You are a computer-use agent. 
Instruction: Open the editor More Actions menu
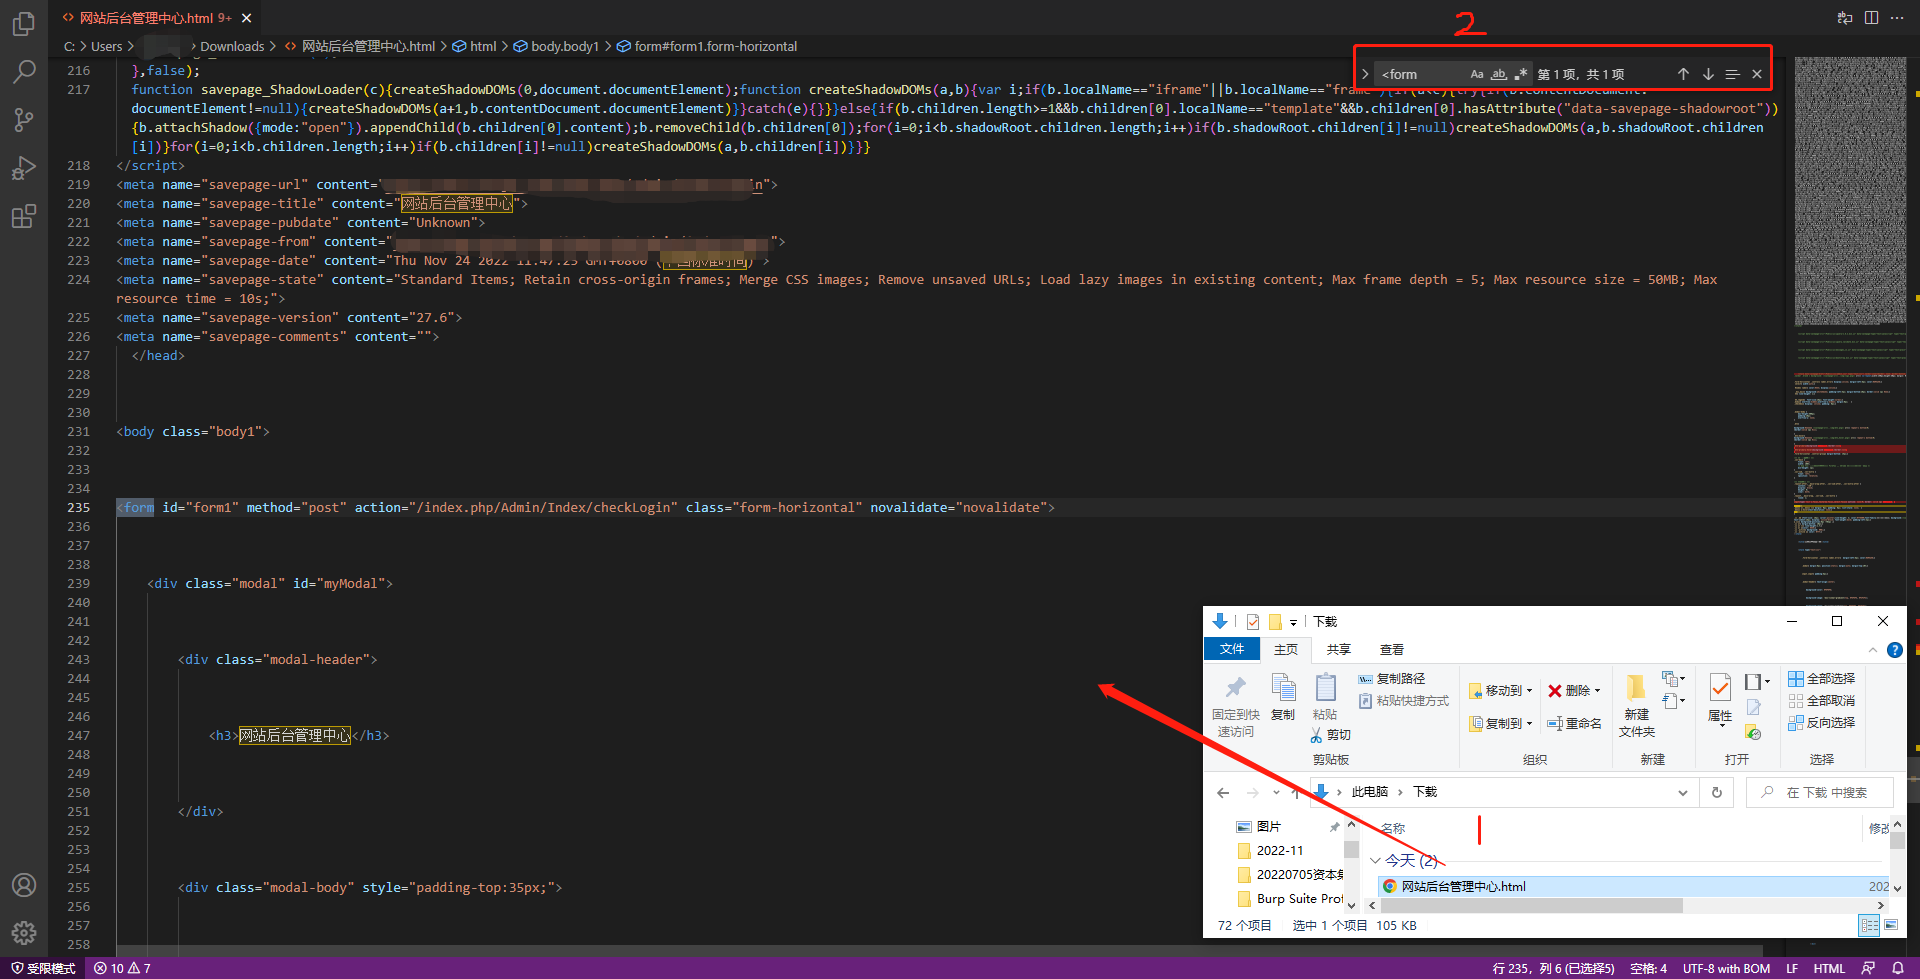pyautogui.click(x=1897, y=18)
